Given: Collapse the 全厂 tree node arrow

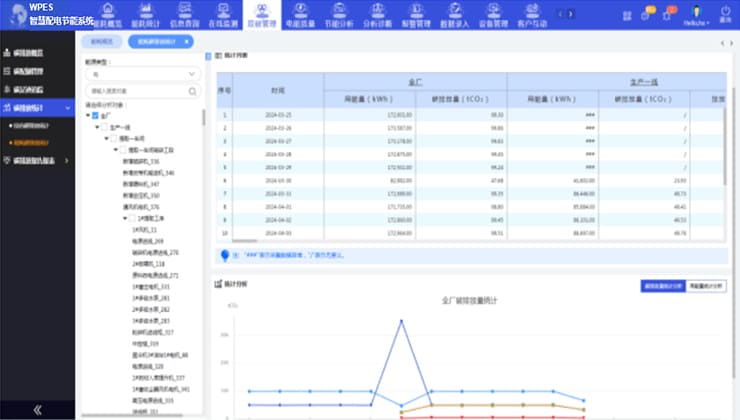Looking at the screenshot, I should 88,116.
